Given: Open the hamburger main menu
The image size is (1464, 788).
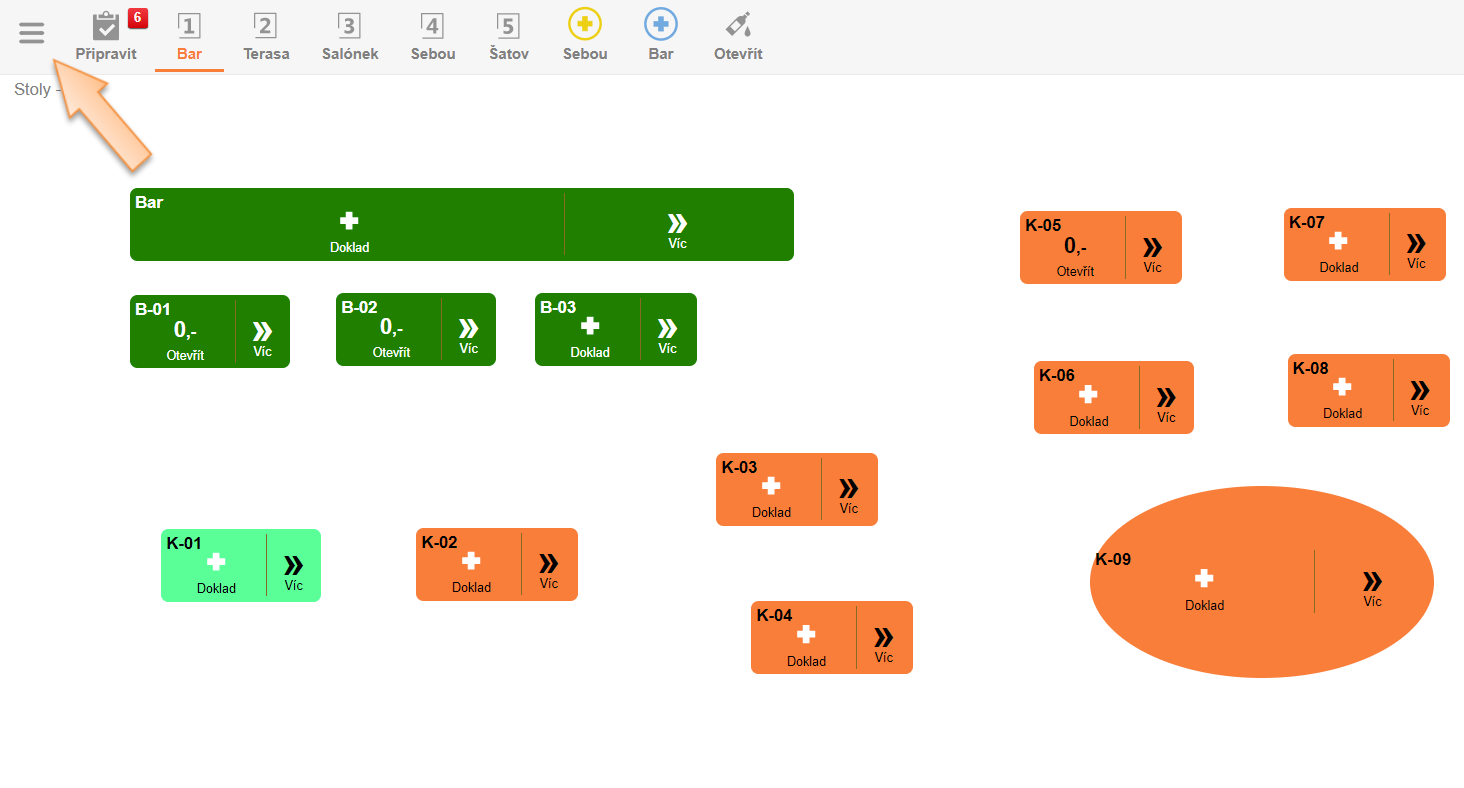Looking at the screenshot, I should click(32, 34).
